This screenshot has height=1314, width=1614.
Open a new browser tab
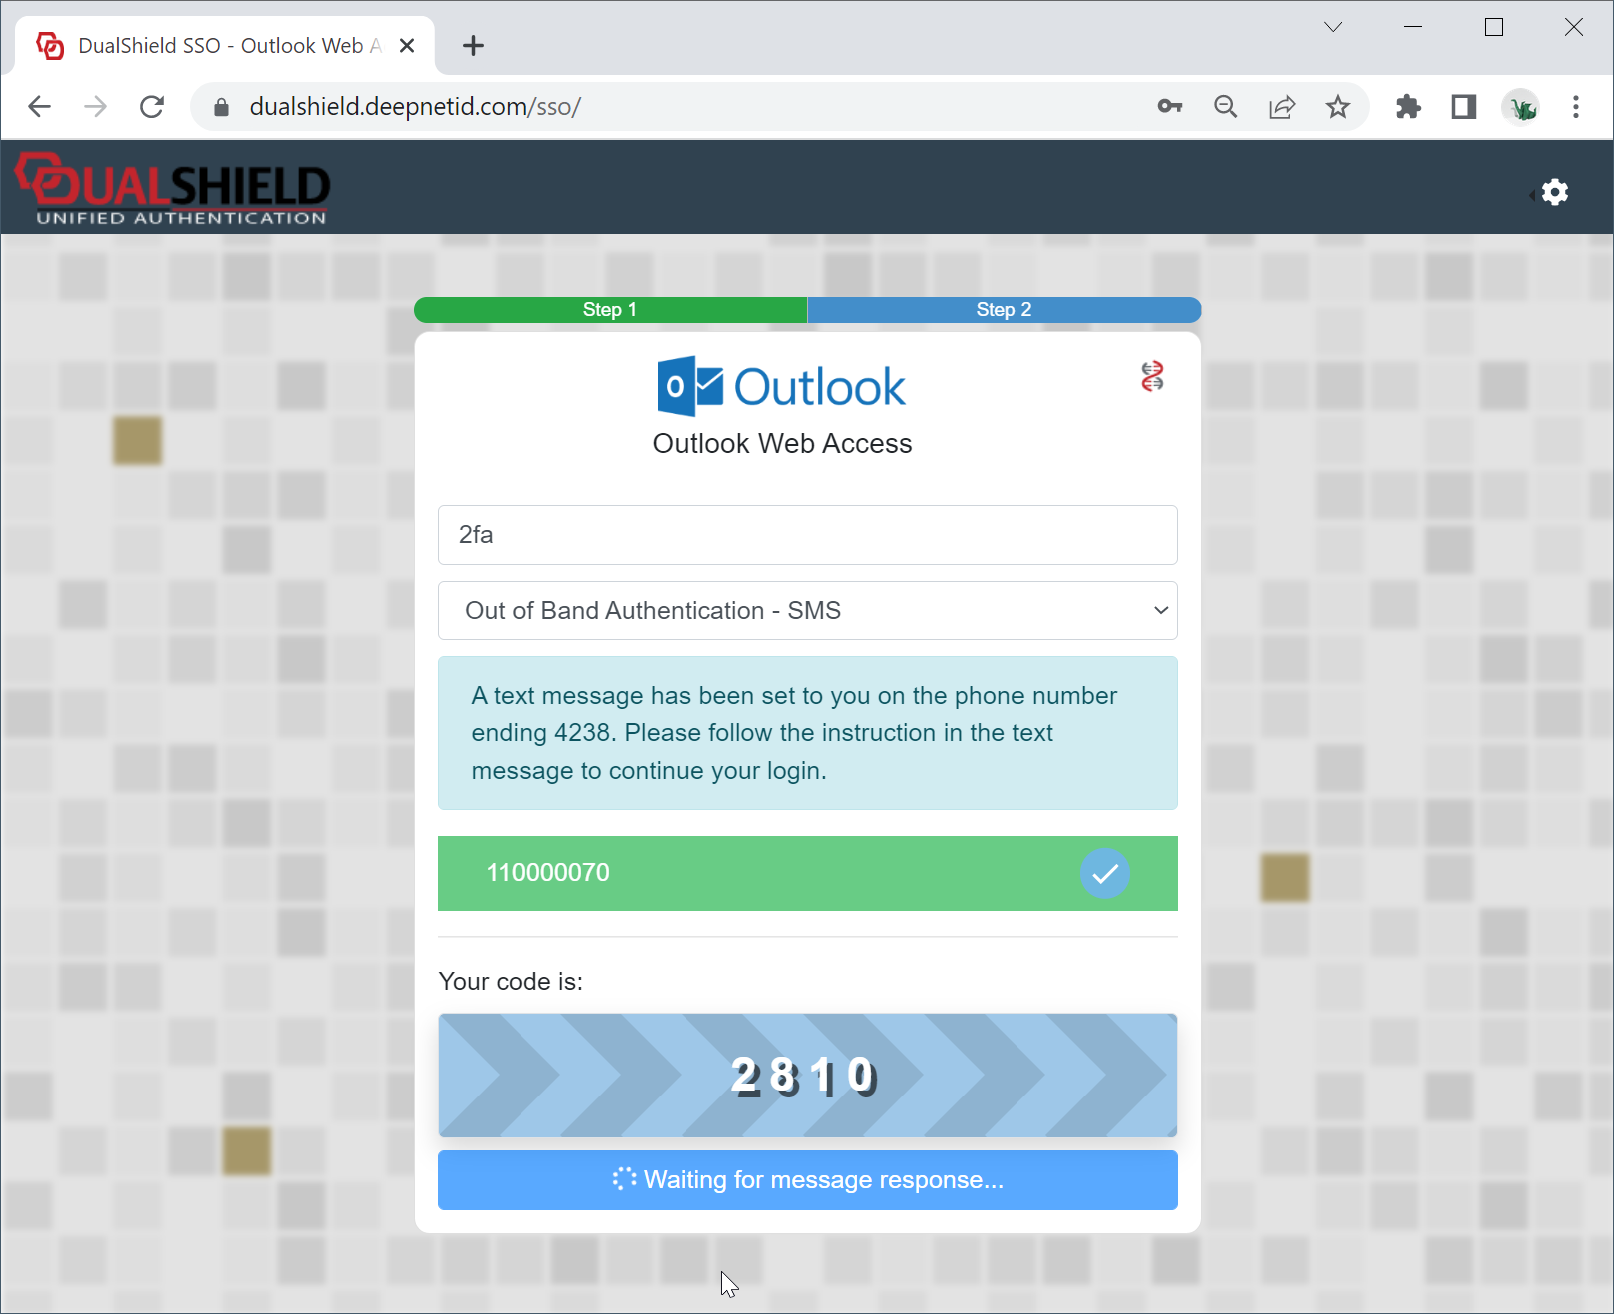point(473,46)
